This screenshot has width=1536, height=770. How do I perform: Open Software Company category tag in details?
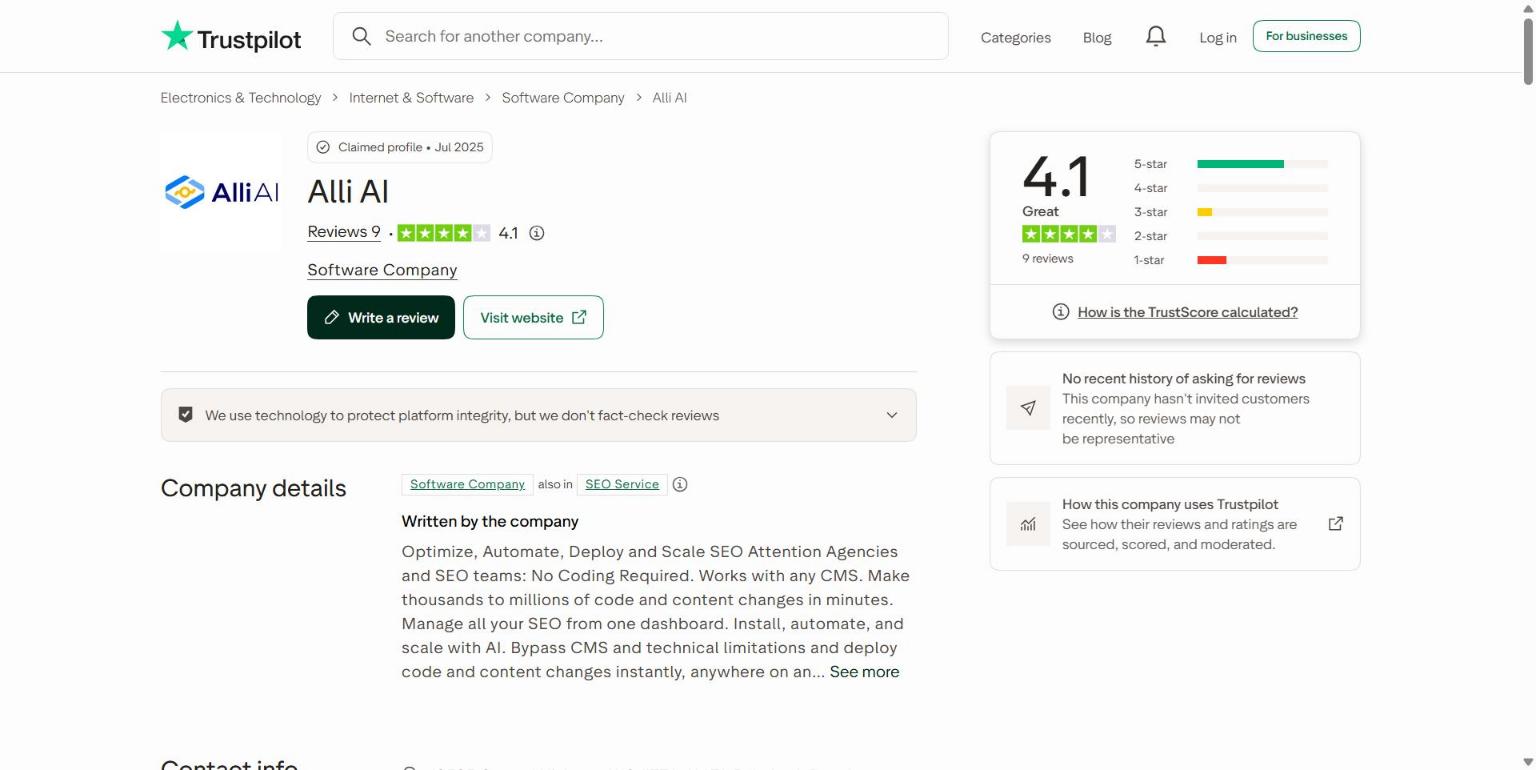point(467,484)
